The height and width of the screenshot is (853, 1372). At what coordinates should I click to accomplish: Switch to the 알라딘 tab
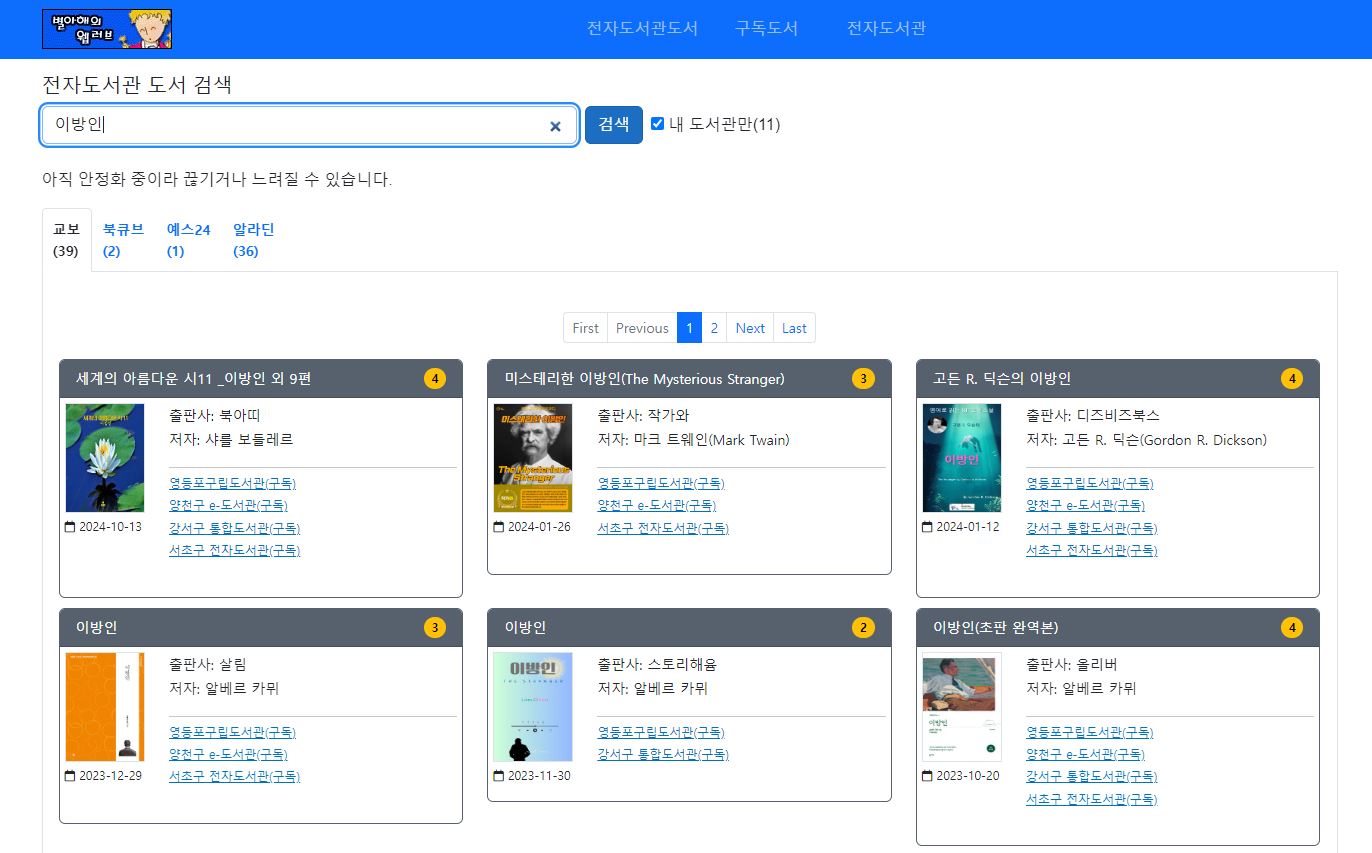(x=253, y=240)
